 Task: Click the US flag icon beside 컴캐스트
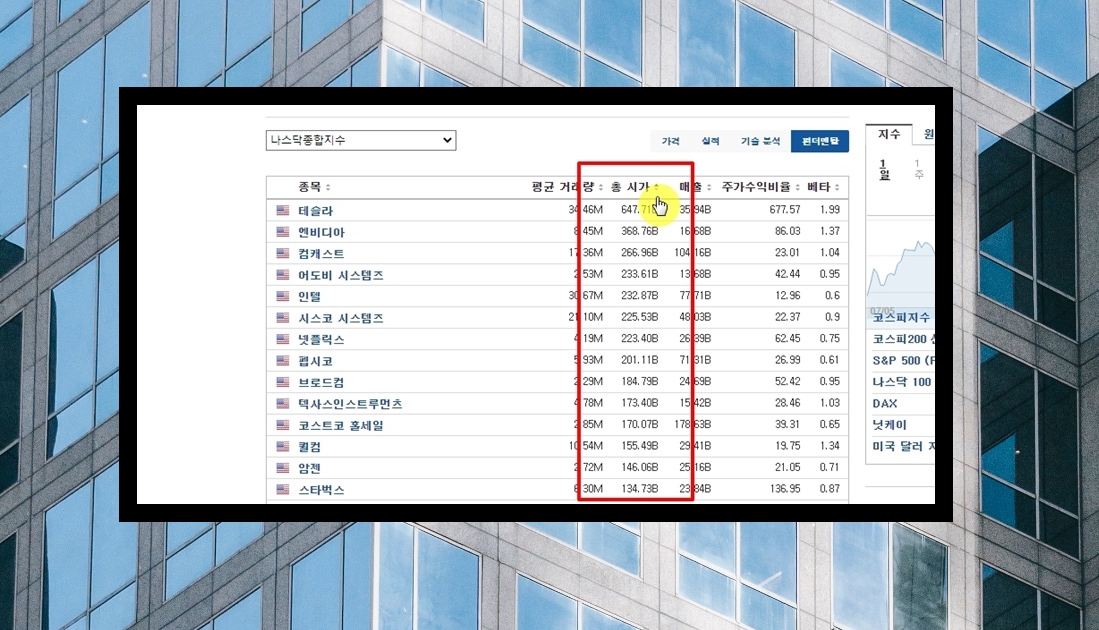[282, 253]
